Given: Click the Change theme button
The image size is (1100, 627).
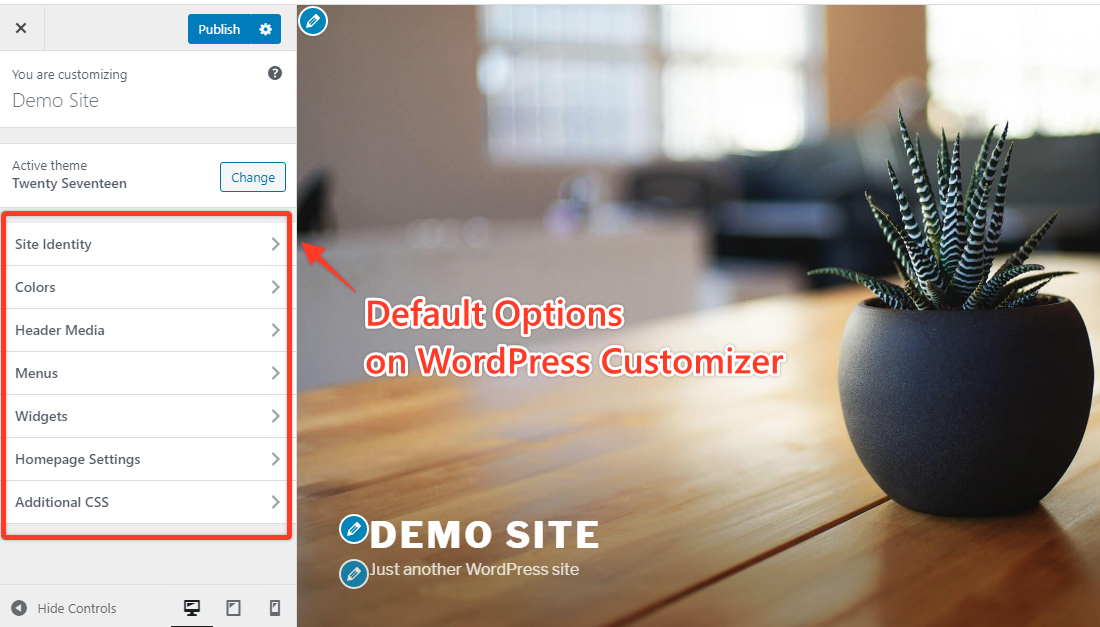Looking at the screenshot, I should (252, 177).
